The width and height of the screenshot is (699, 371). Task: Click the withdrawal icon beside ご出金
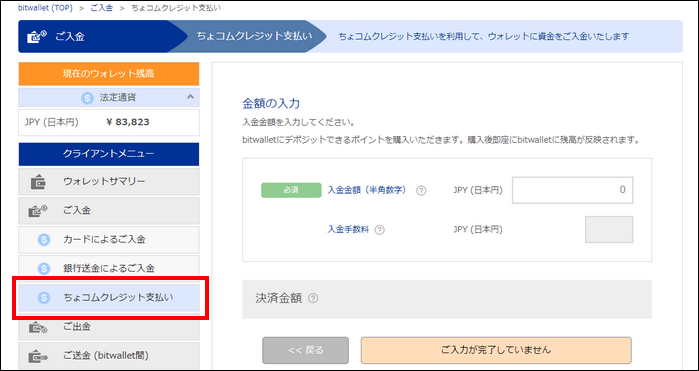pos(38,328)
